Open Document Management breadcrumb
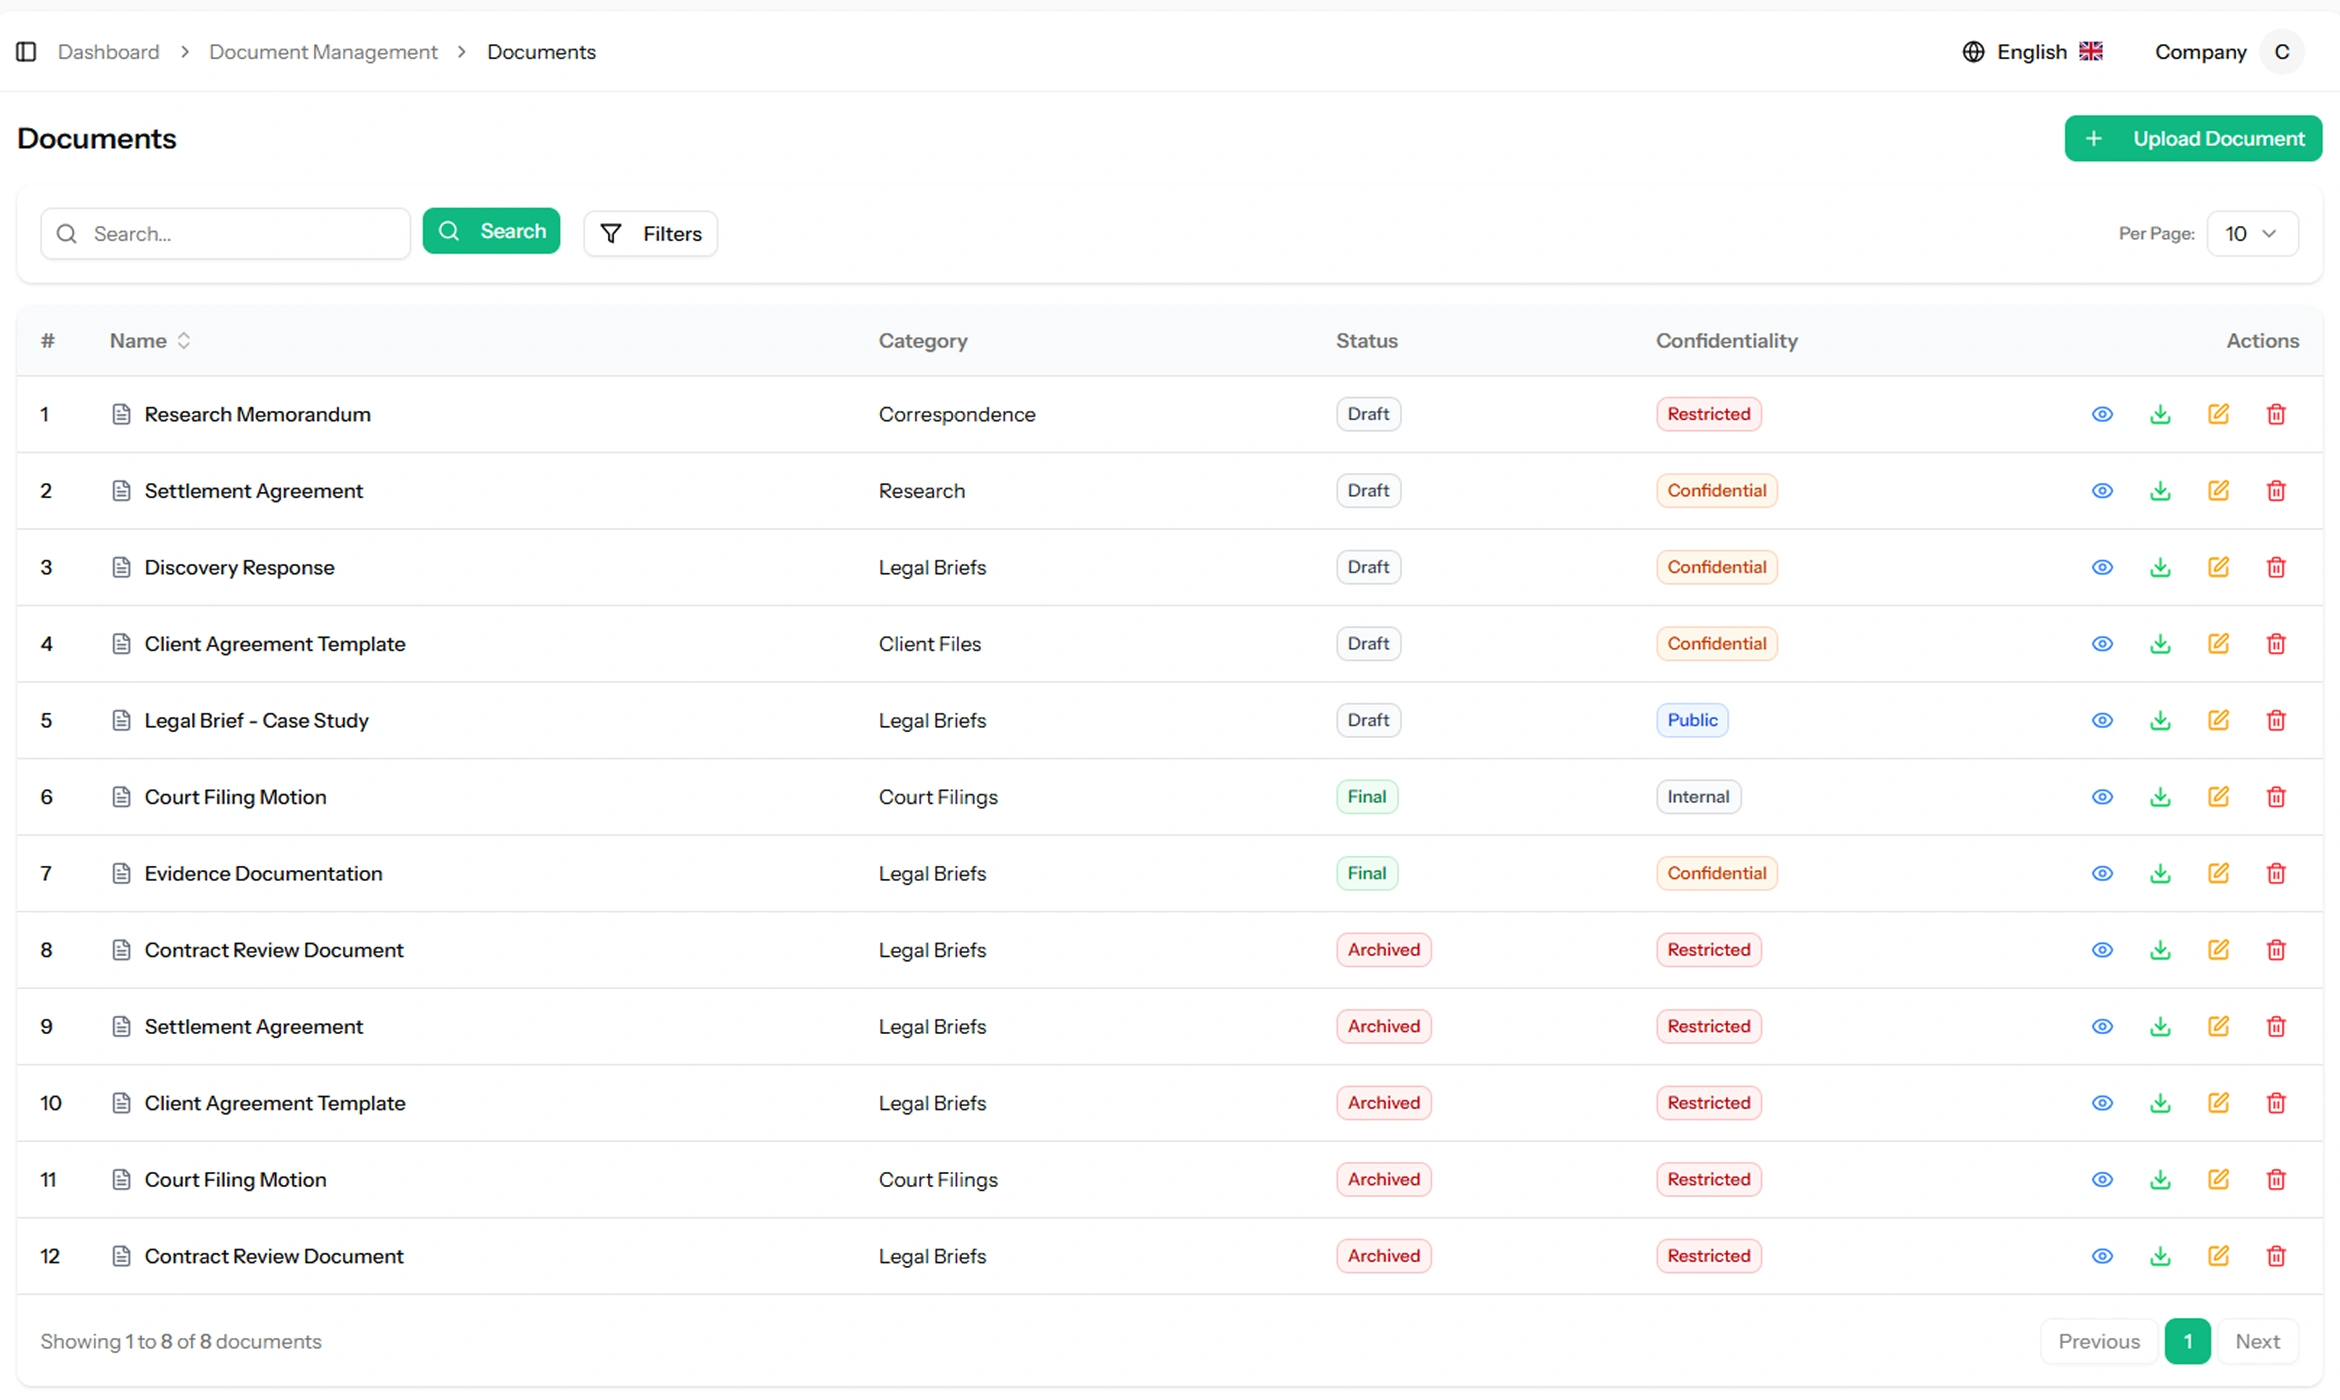 pos(323,52)
